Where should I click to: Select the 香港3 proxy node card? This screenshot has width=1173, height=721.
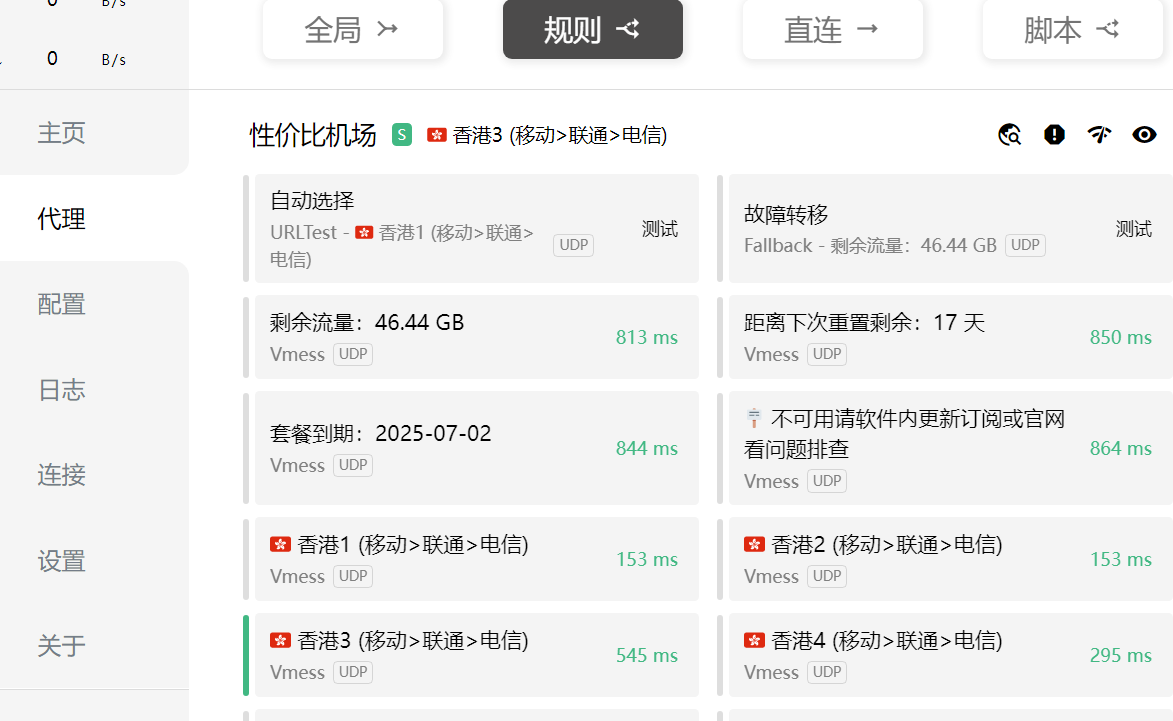(x=477, y=655)
